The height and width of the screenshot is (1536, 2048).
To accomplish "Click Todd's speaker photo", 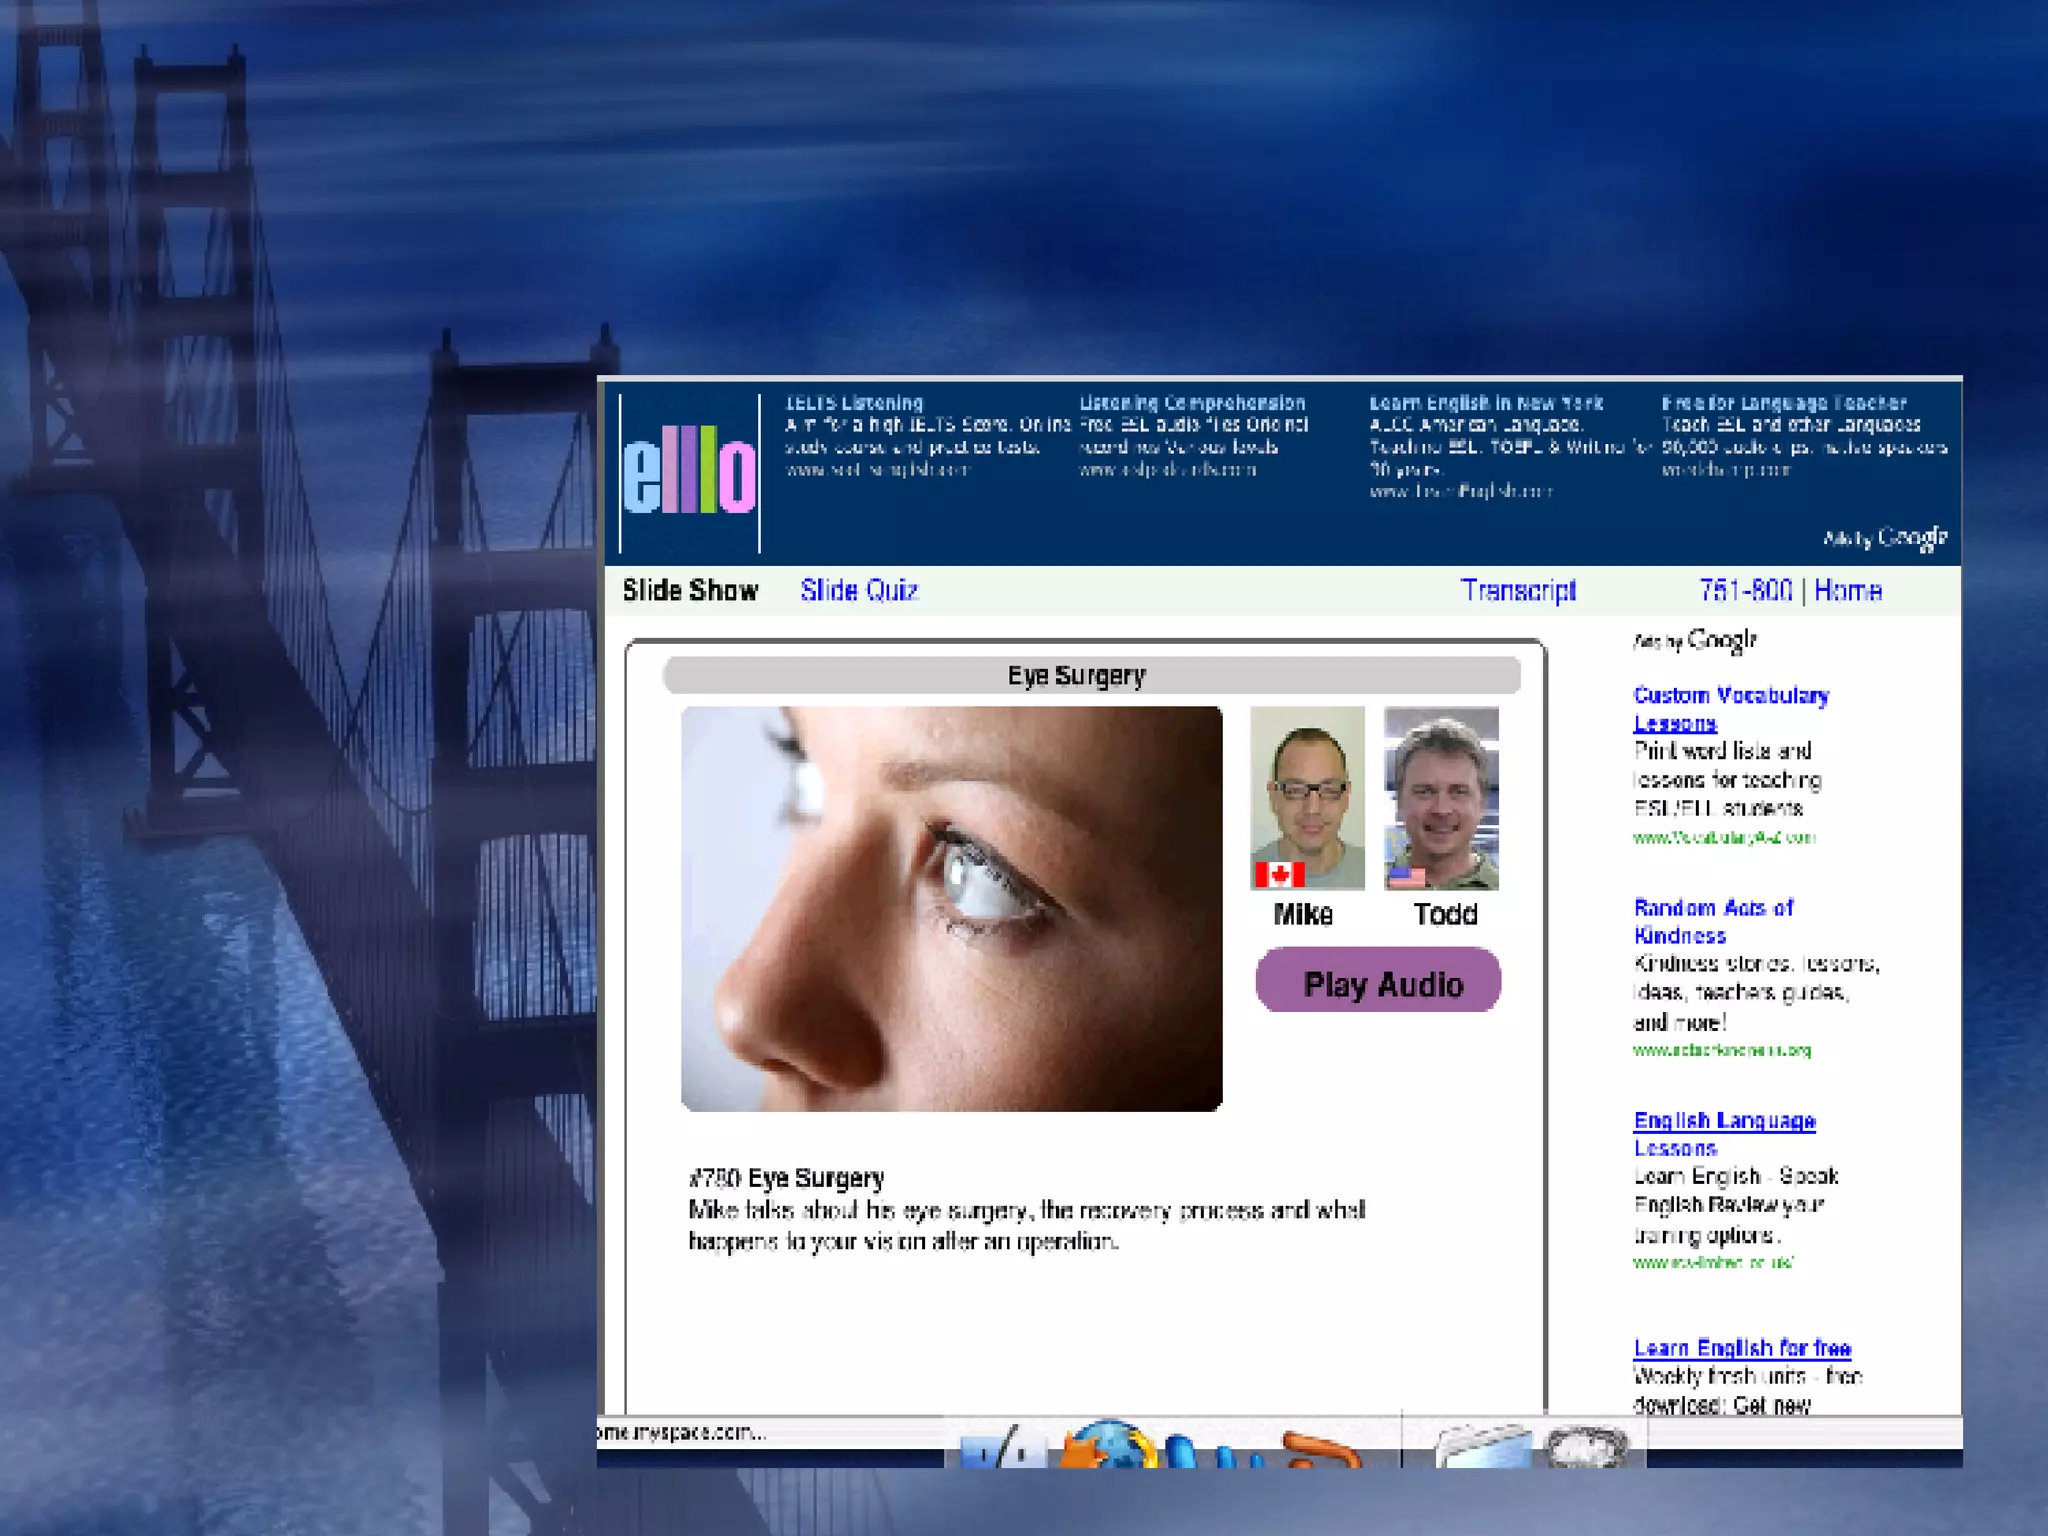I will click(x=1441, y=790).
